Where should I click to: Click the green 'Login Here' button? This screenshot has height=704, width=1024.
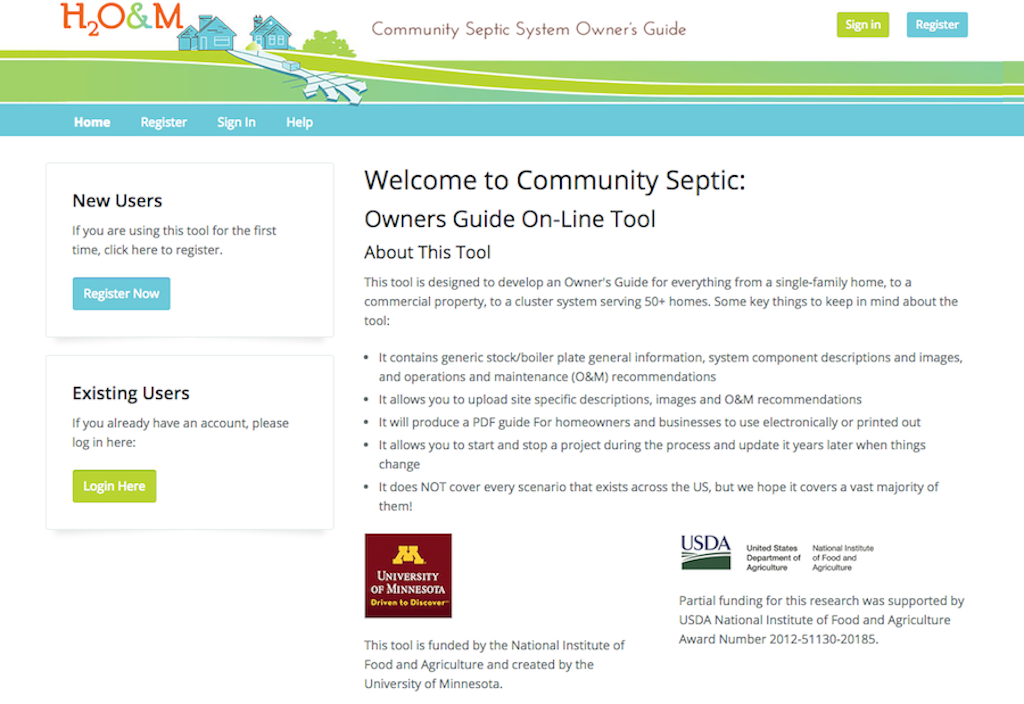point(114,486)
